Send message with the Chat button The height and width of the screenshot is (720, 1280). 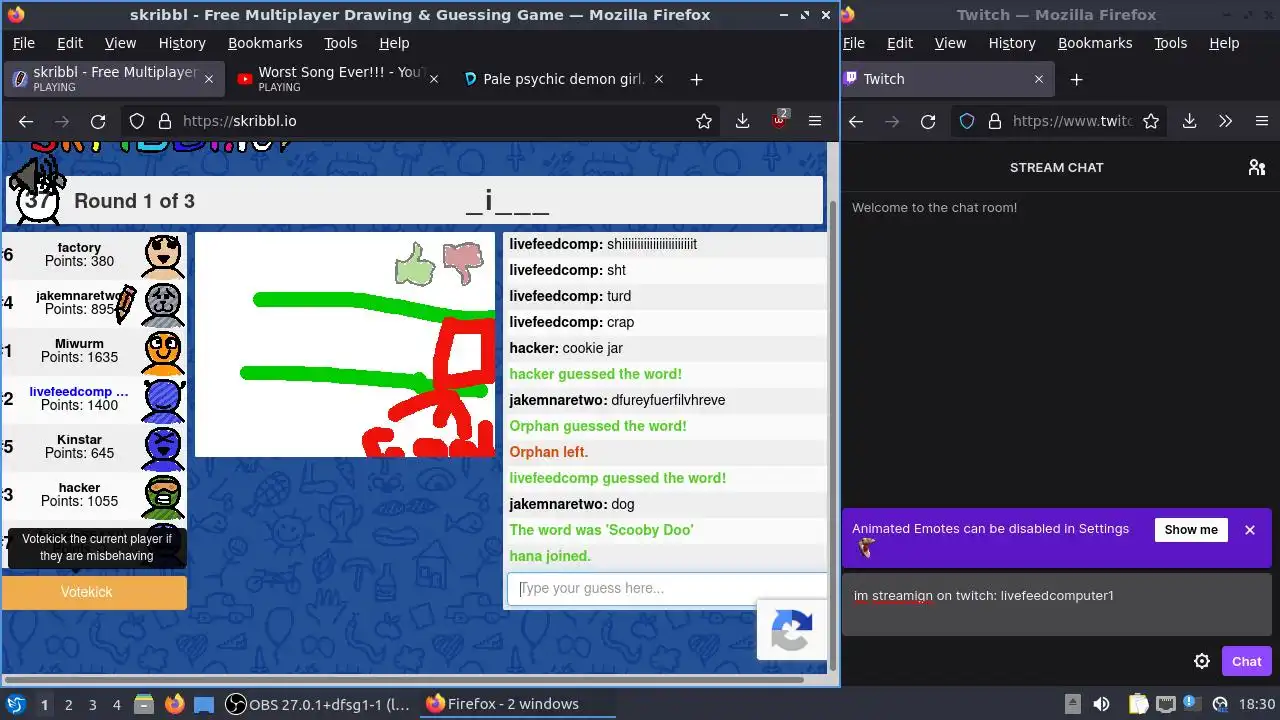(1246, 661)
